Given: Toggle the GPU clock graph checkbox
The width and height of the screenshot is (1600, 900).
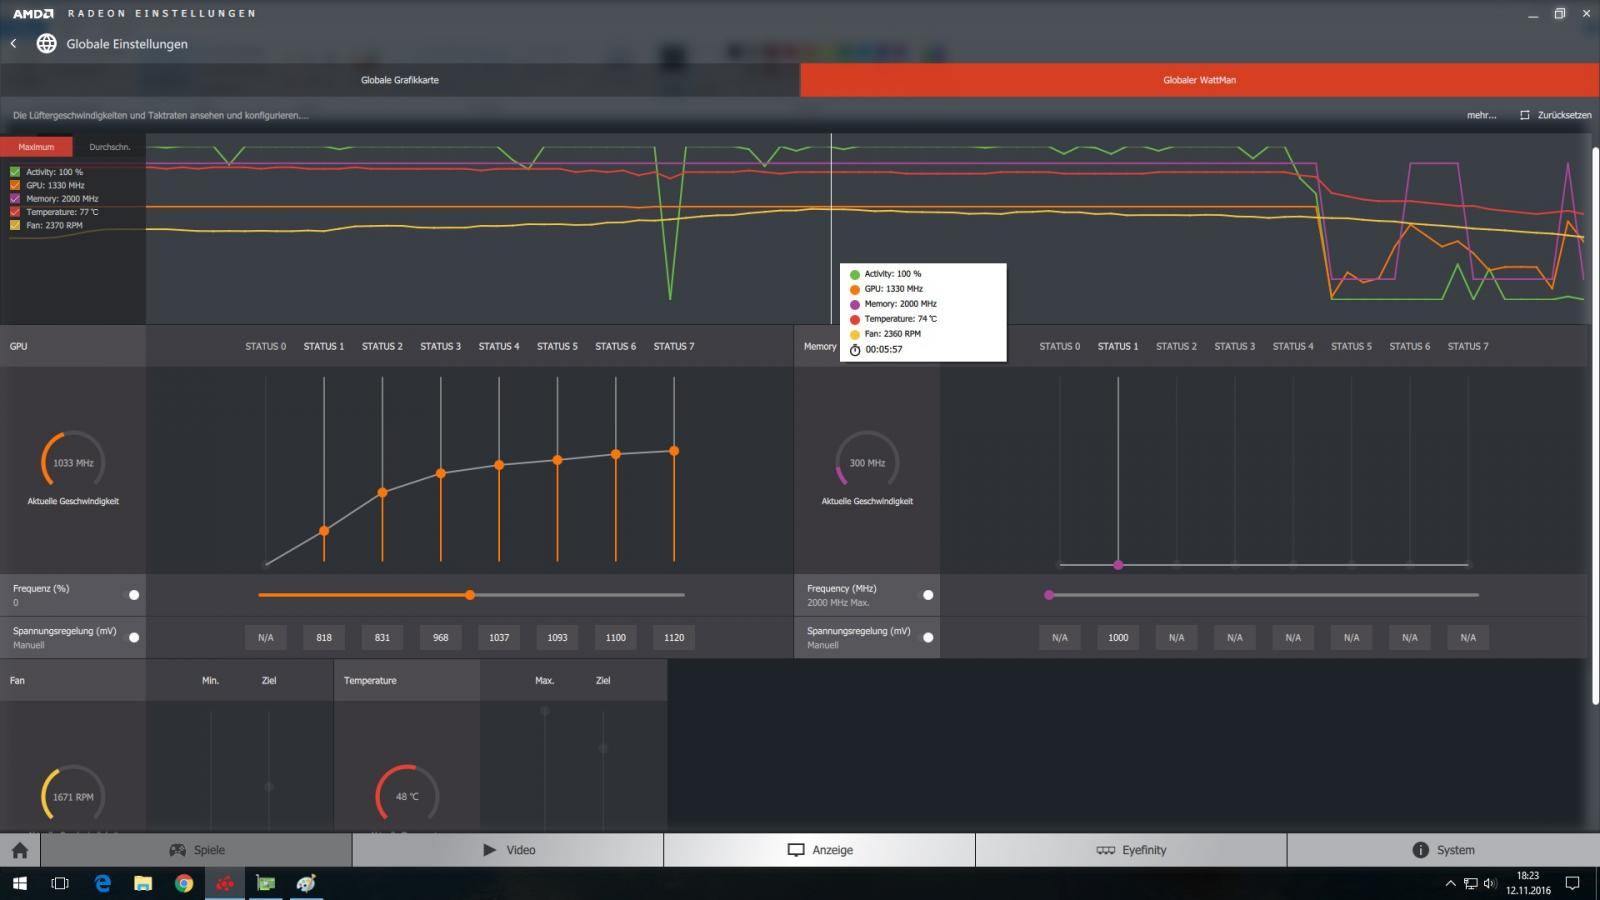Looking at the screenshot, I should pos(15,185).
